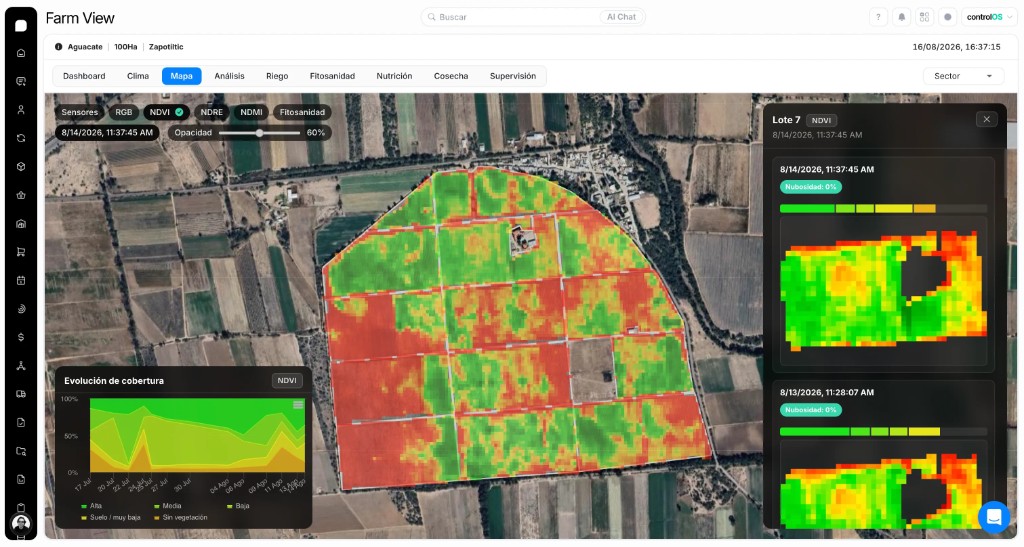Image resolution: width=1024 pixels, height=547 pixels.
Task: Toggle the RGB map layer
Action: 123,112
